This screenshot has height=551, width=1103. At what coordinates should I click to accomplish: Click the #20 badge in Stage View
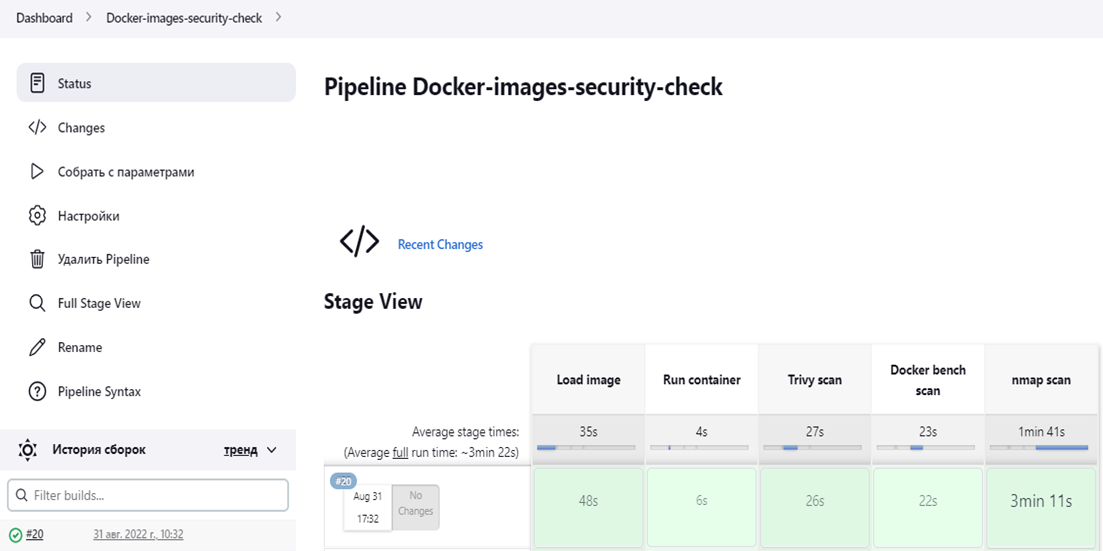tap(343, 481)
